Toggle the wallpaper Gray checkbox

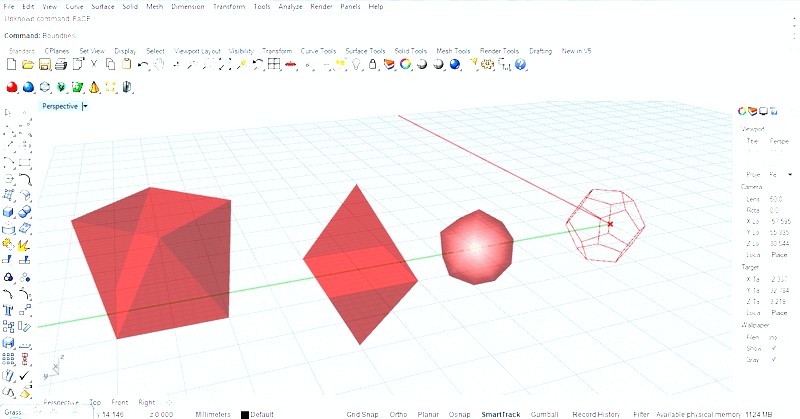774,359
